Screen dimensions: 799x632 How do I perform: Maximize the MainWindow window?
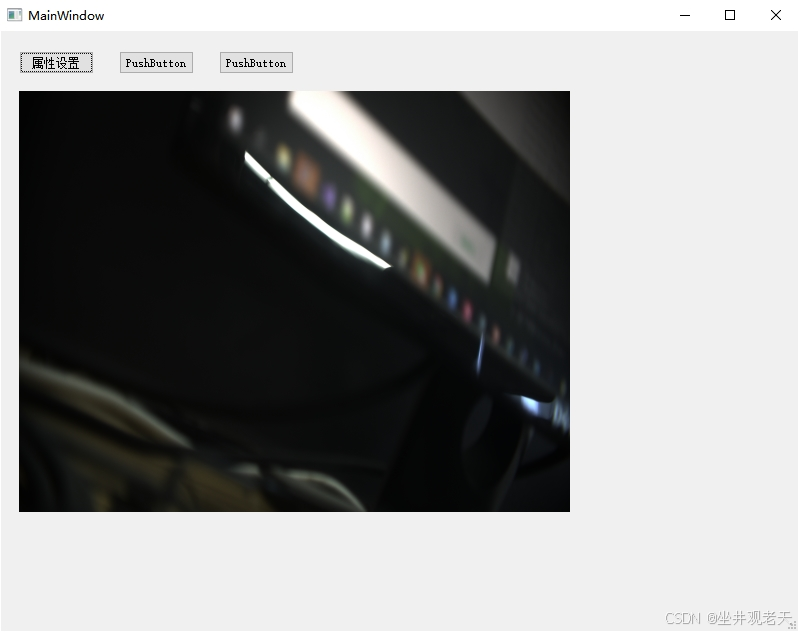[x=730, y=15]
